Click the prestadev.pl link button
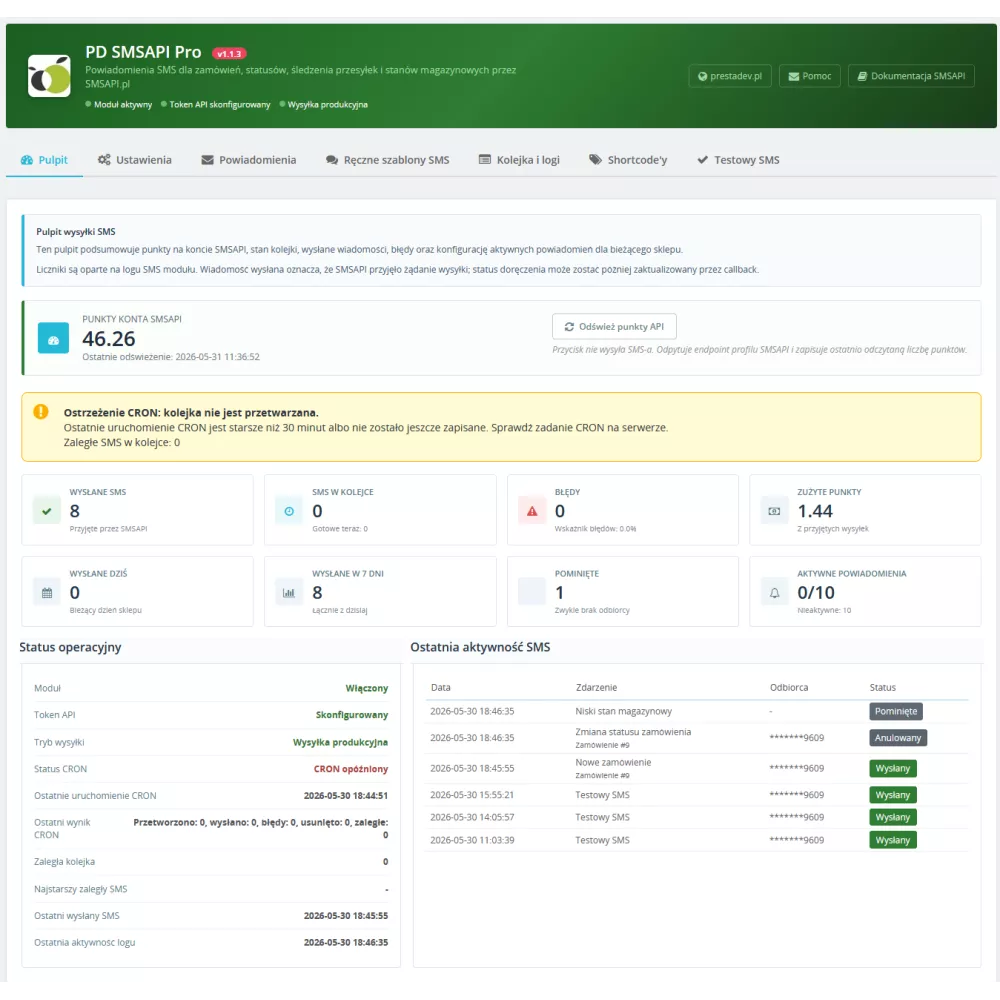The width and height of the screenshot is (1000, 1000). (x=730, y=76)
